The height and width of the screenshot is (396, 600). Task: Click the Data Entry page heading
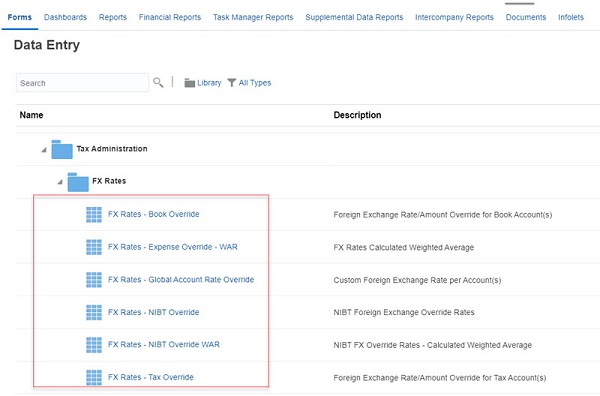coord(47,45)
